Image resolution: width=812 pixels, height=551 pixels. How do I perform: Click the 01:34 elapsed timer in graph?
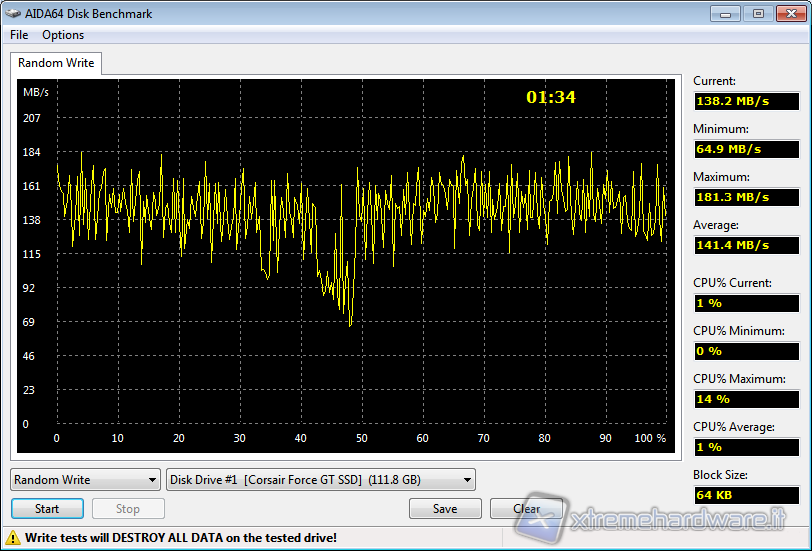click(551, 98)
